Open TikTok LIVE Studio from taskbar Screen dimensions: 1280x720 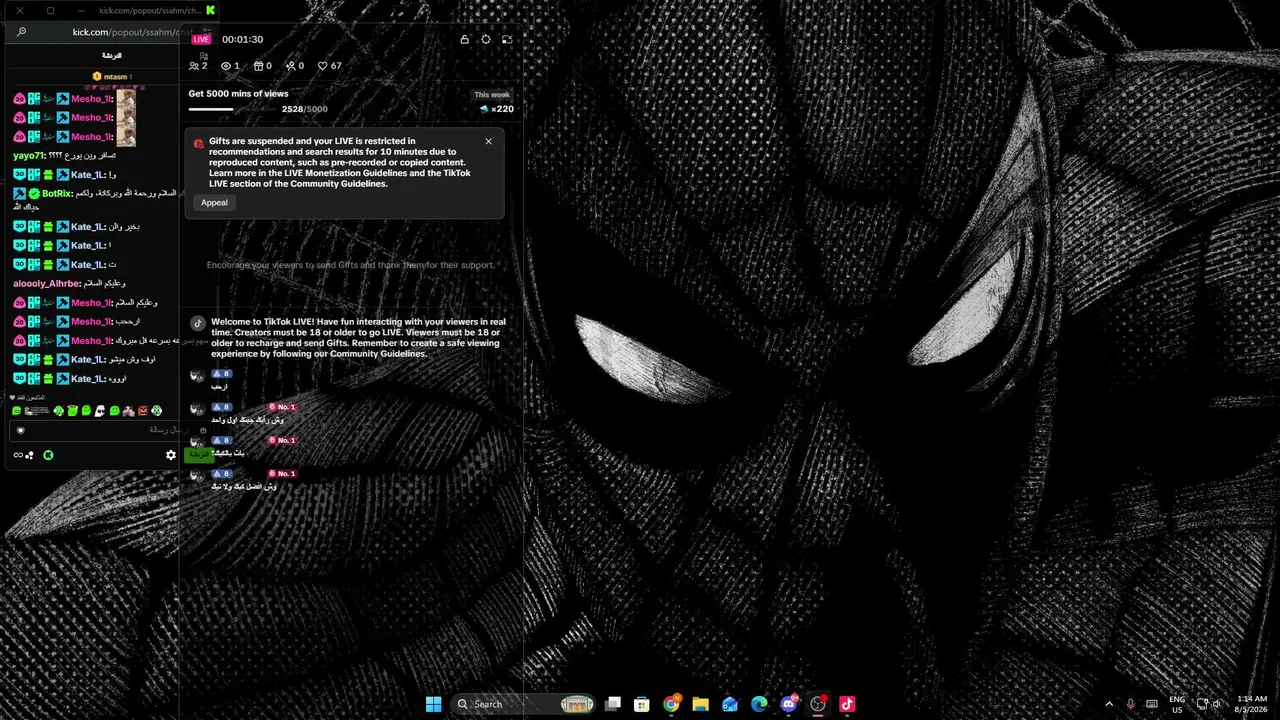click(847, 704)
